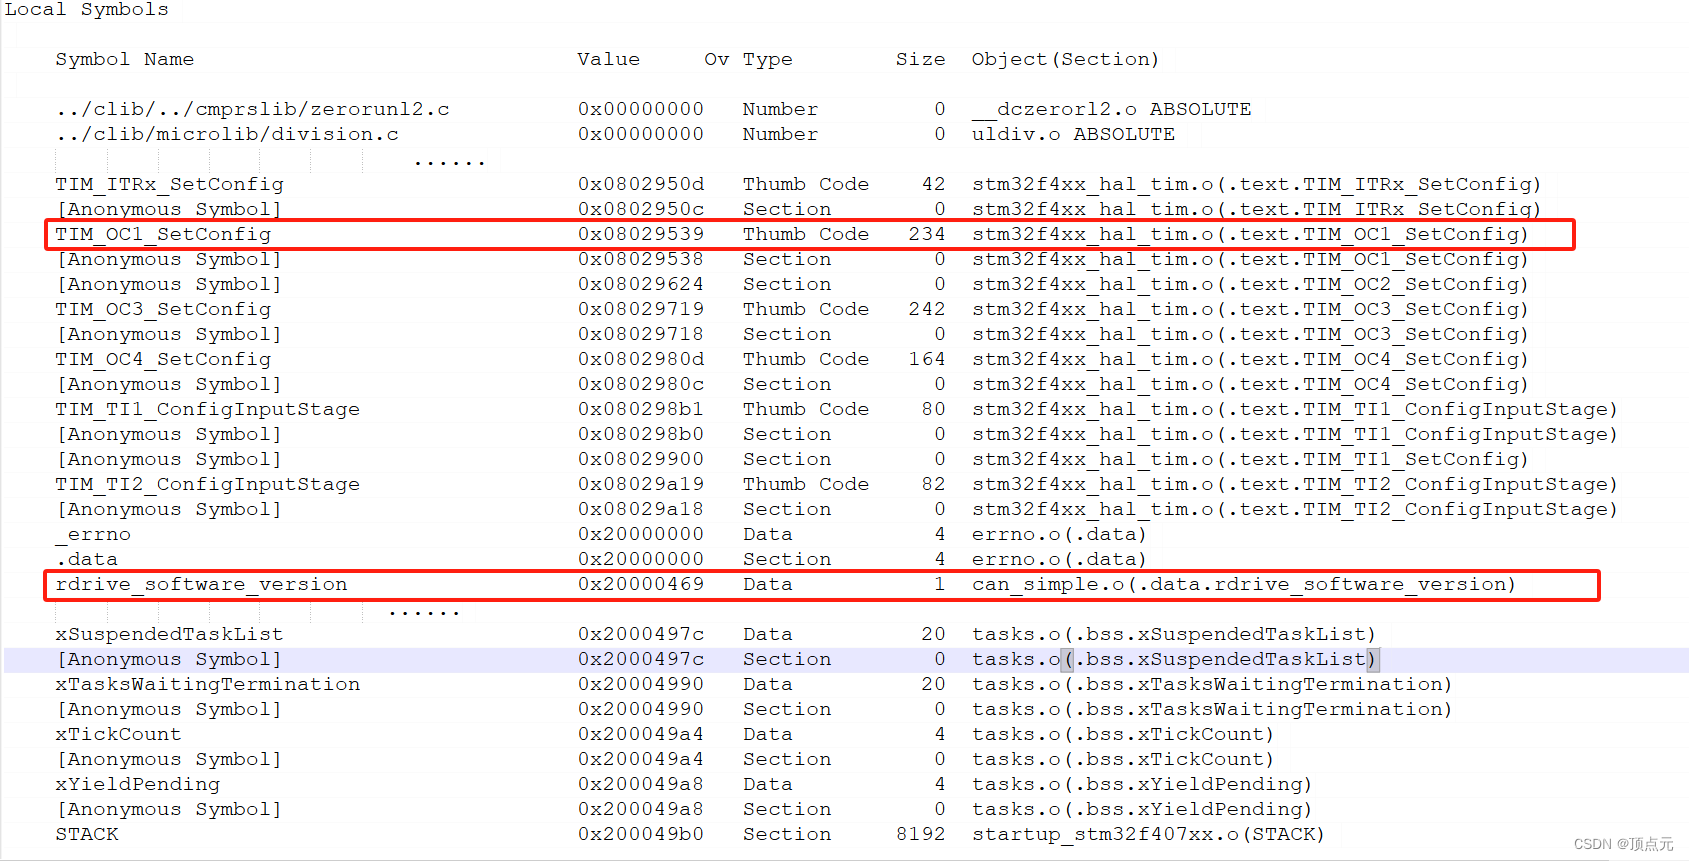Click 'uldiv.o ABSOLUTE' object text
The width and height of the screenshot is (1689, 861).
coord(1073,134)
